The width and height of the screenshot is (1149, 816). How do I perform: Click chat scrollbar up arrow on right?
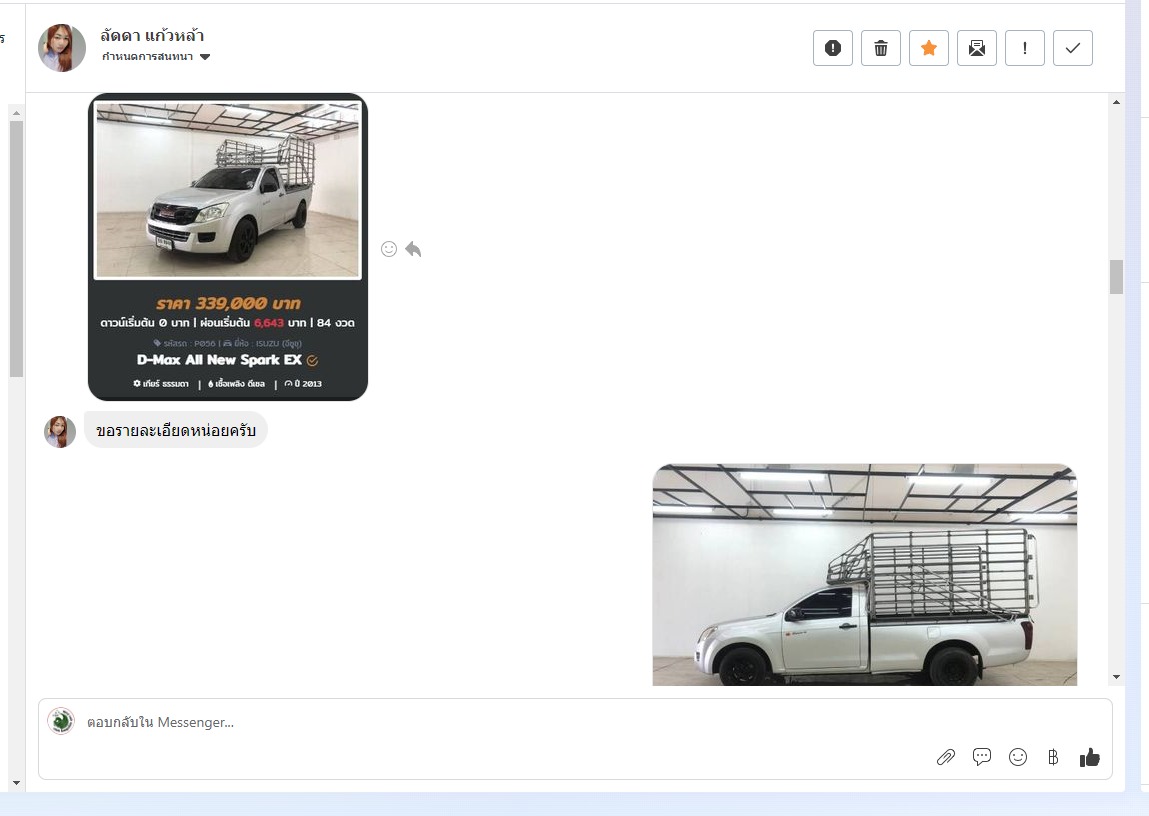1116,103
